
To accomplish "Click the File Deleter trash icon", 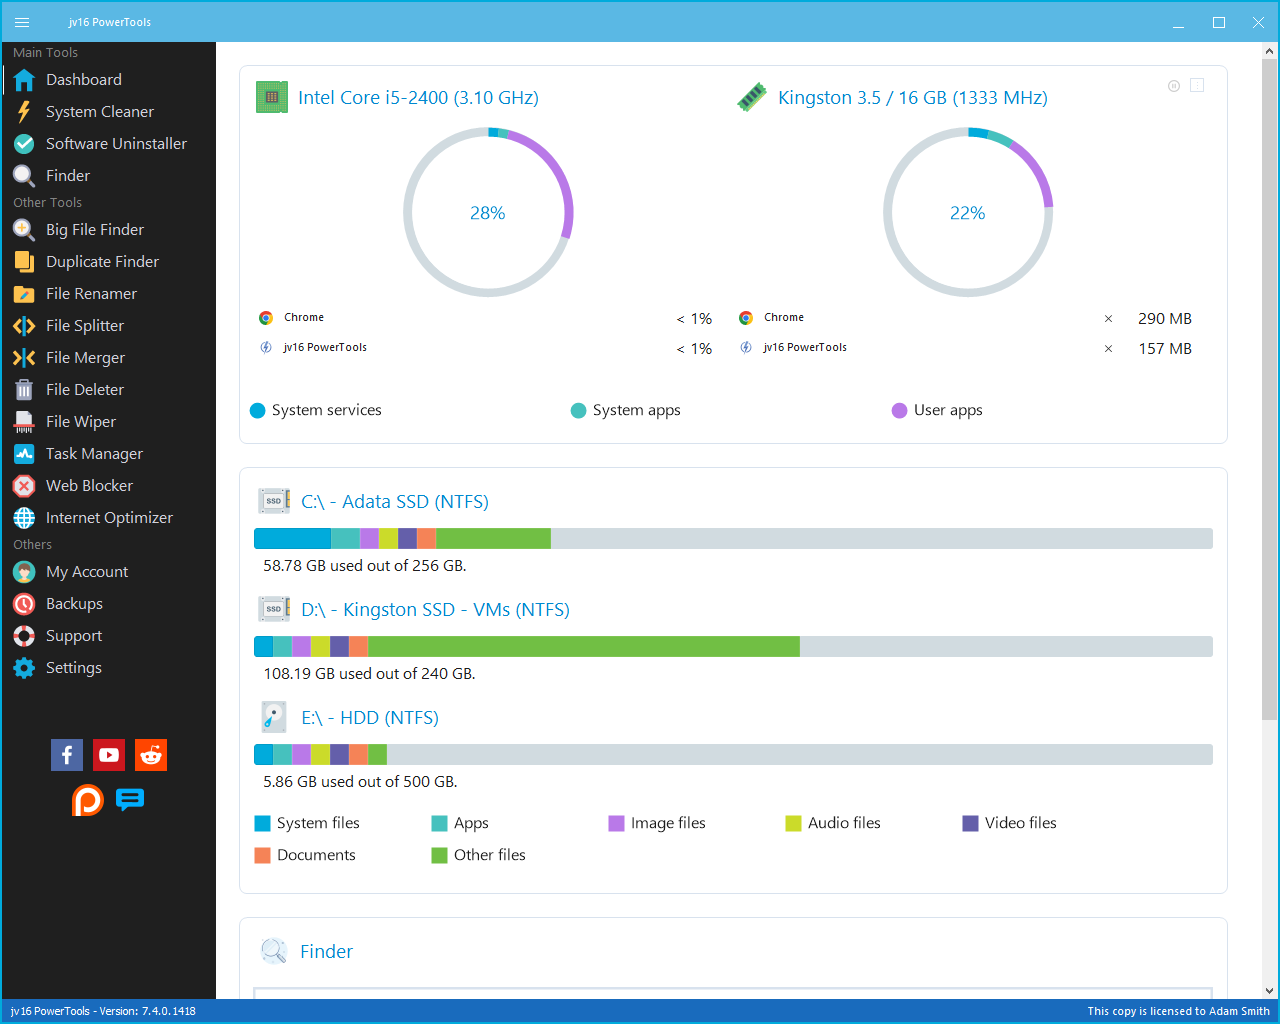I will pos(24,390).
